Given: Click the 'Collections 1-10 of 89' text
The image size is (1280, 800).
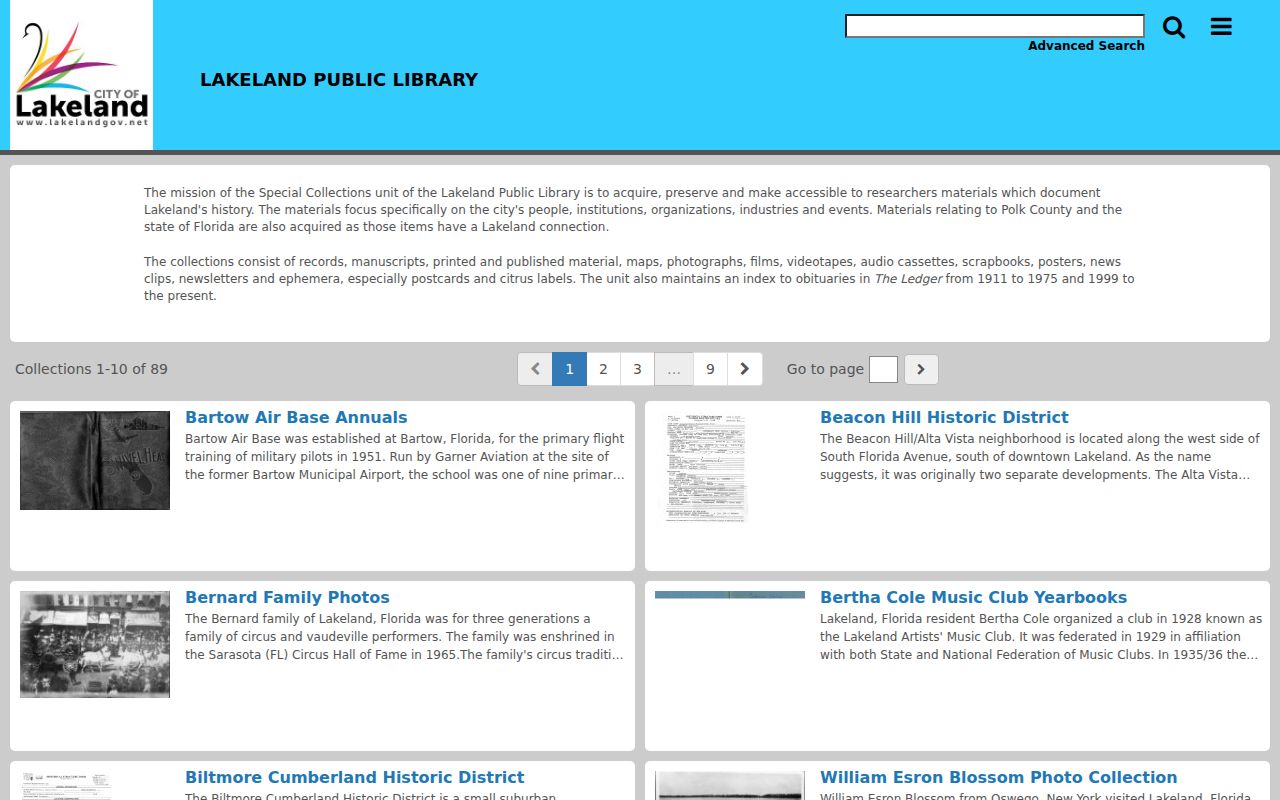Looking at the screenshot, I should [91, 369].
